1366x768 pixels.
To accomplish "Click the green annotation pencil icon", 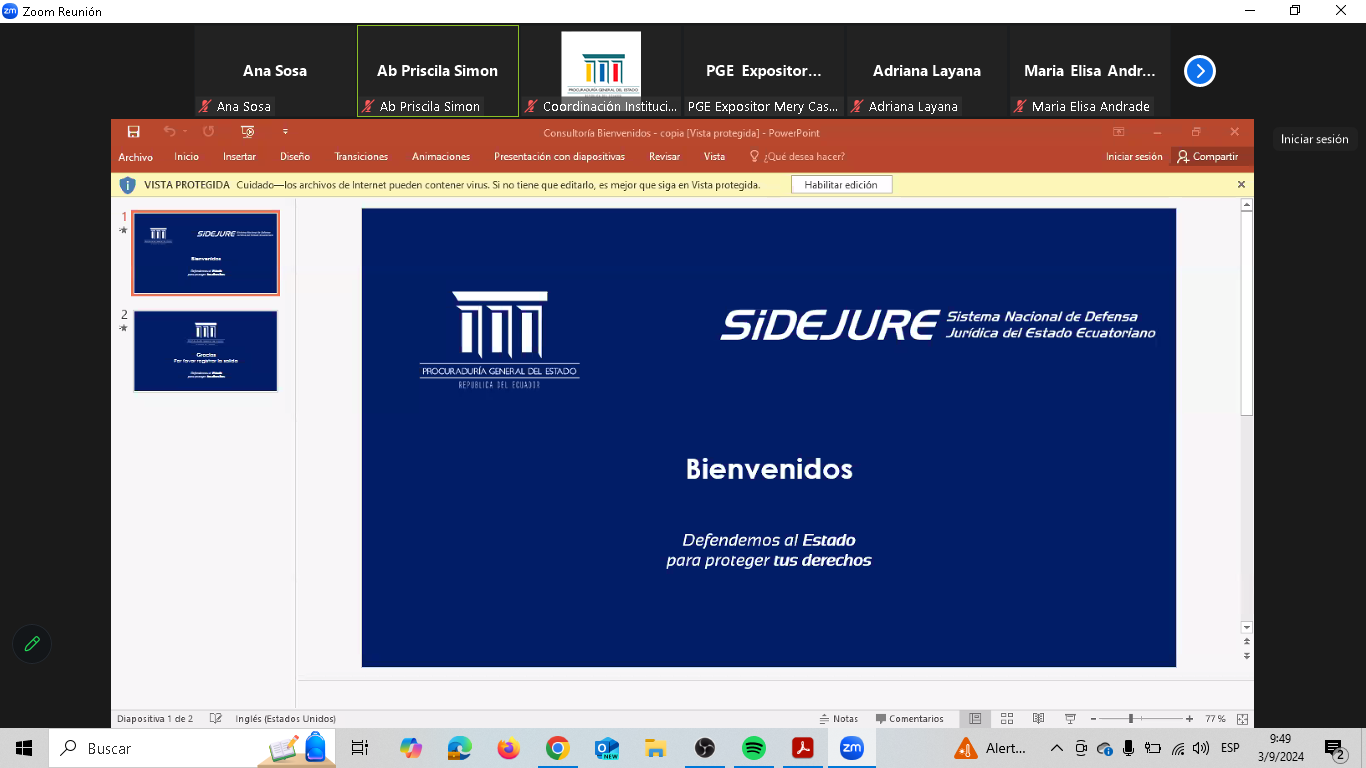I will tap(32, 644).
